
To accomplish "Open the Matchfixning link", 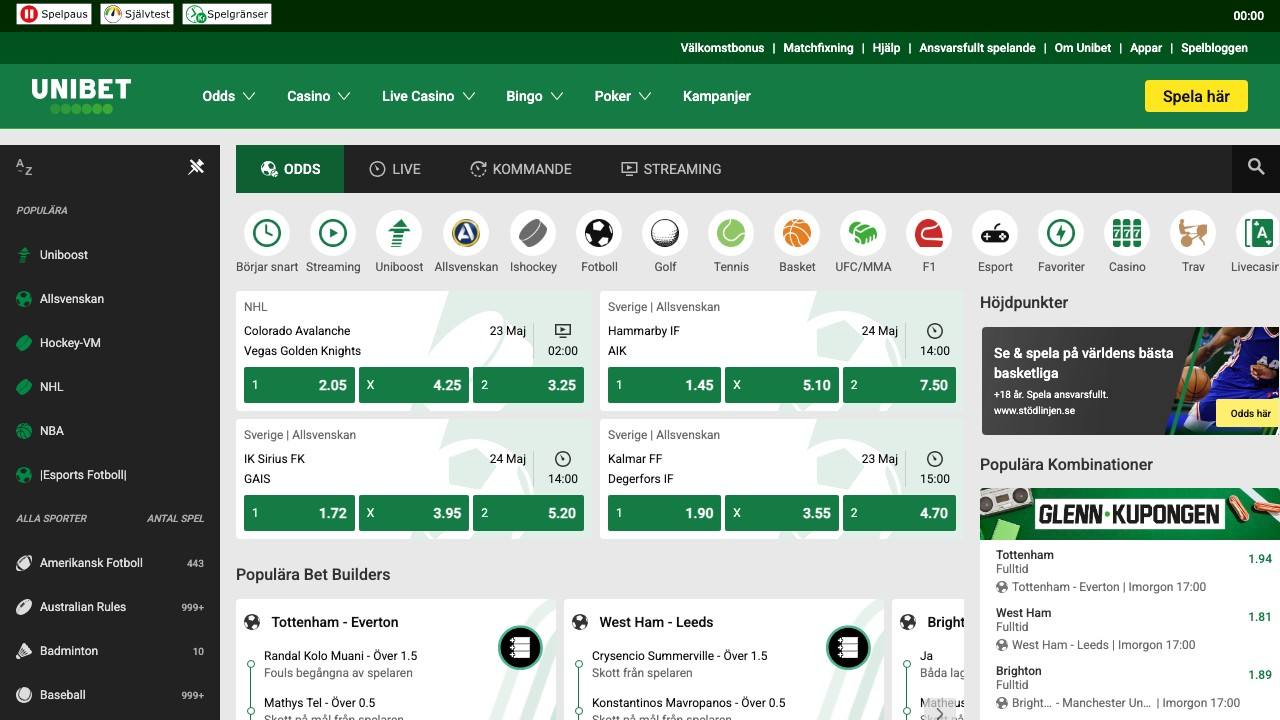I will 818,48.
